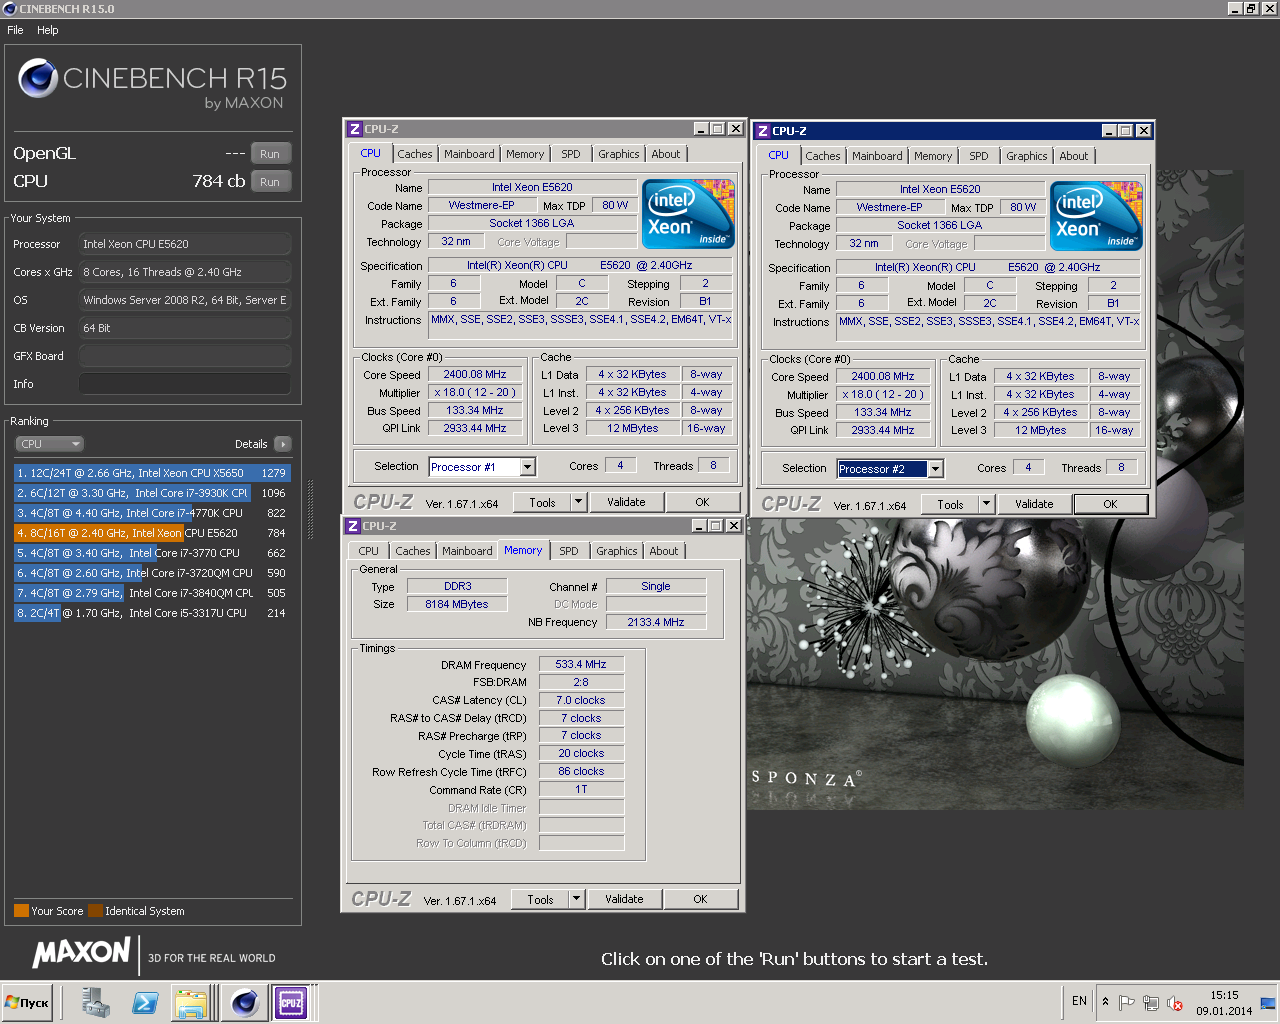The image size is (1280, 1024).
Task: Open the CPU ranking type dropdown
Action: (x=49, y=444)
